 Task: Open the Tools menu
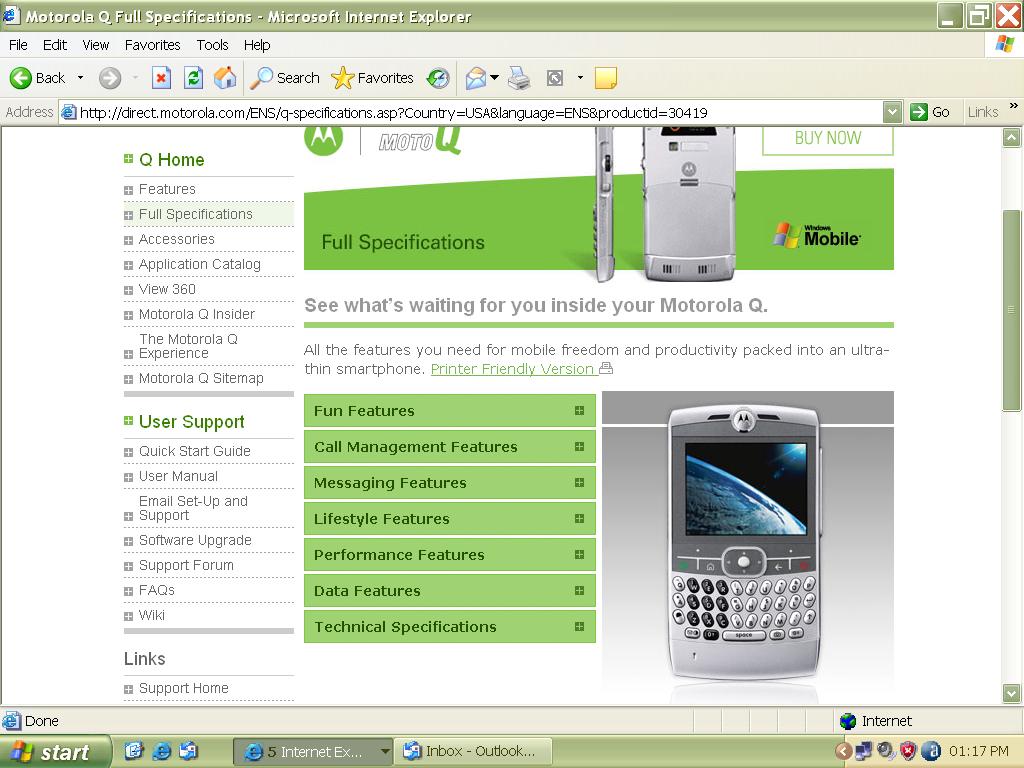click(212, 45)
